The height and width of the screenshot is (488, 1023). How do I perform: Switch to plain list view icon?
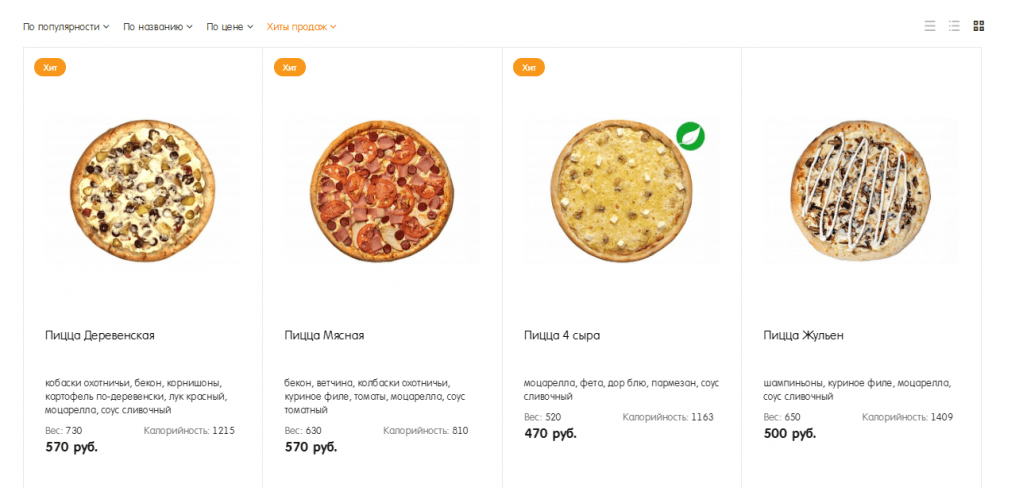[x=930, y=26]
